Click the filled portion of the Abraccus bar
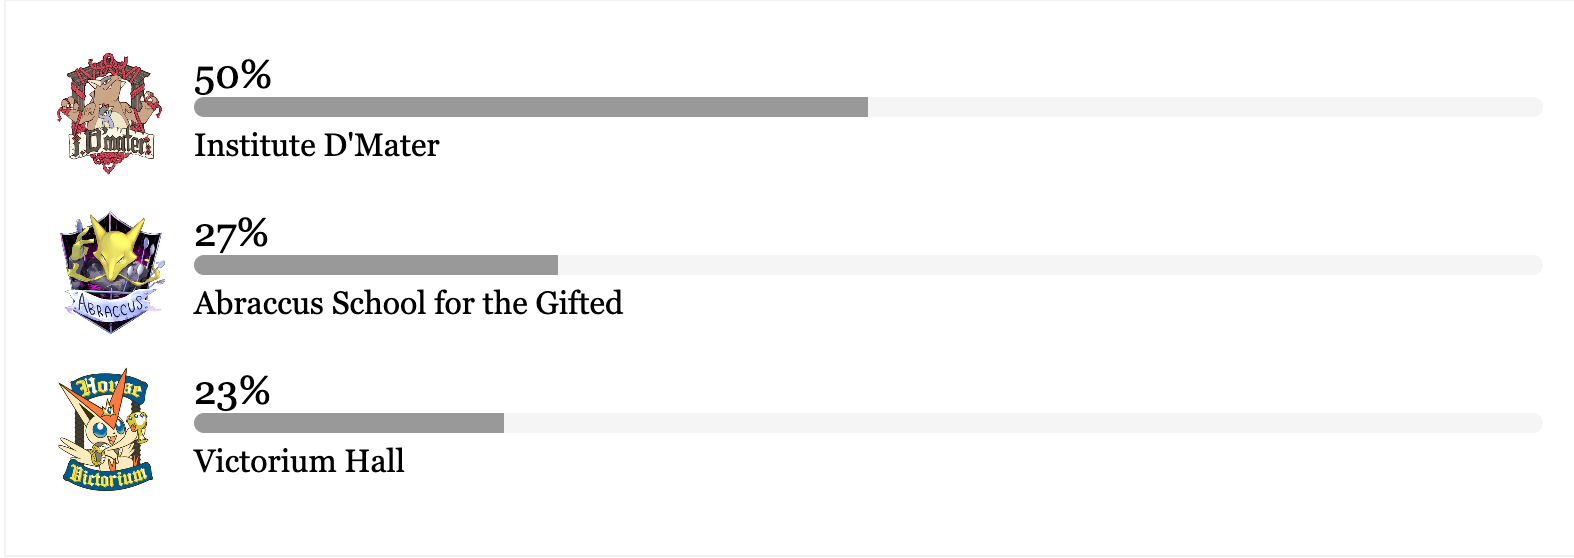The image size is (1574, 558). [x=375, y=265]
